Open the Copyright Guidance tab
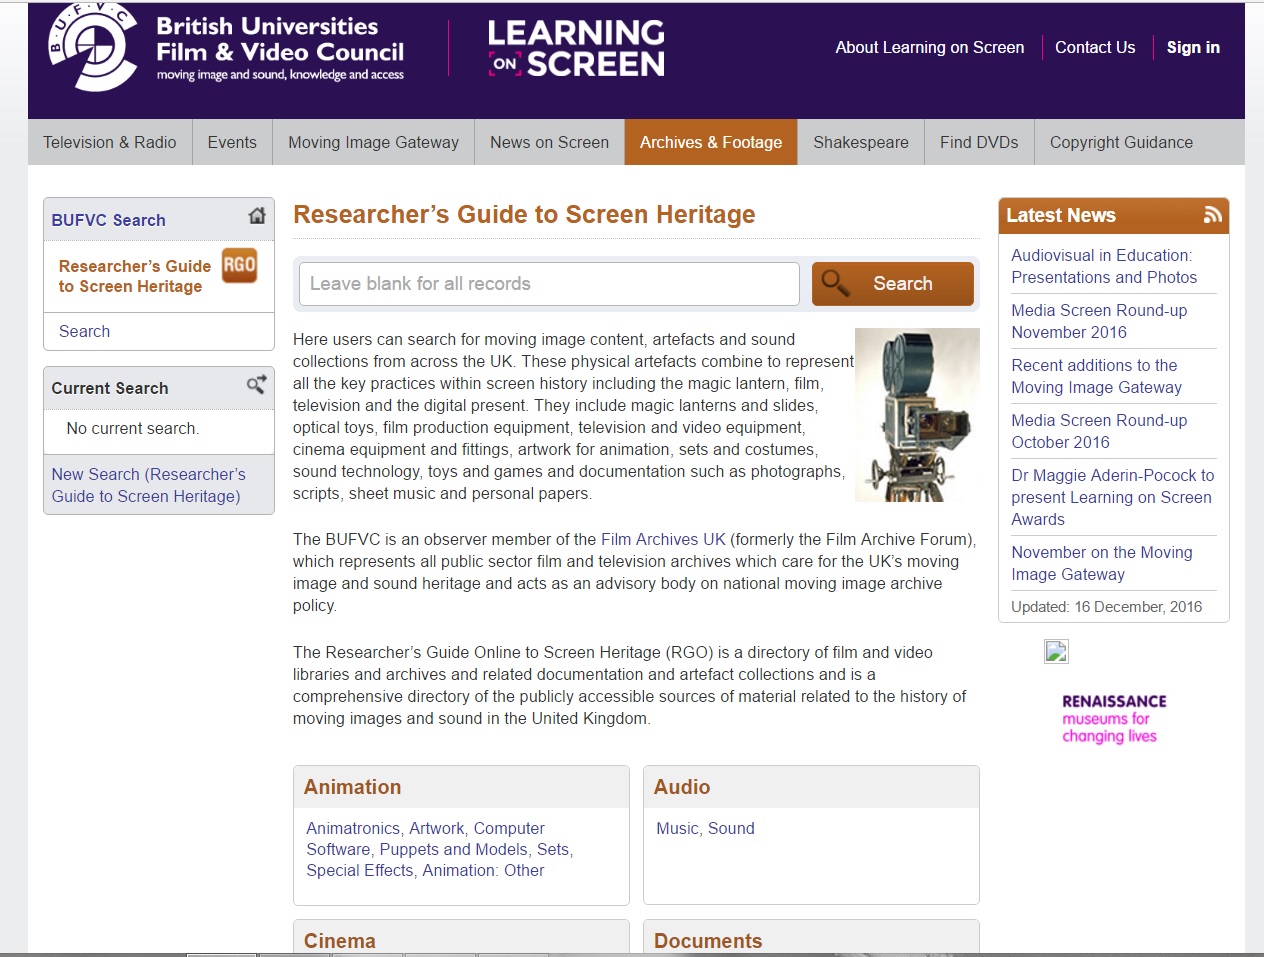 1121,142
